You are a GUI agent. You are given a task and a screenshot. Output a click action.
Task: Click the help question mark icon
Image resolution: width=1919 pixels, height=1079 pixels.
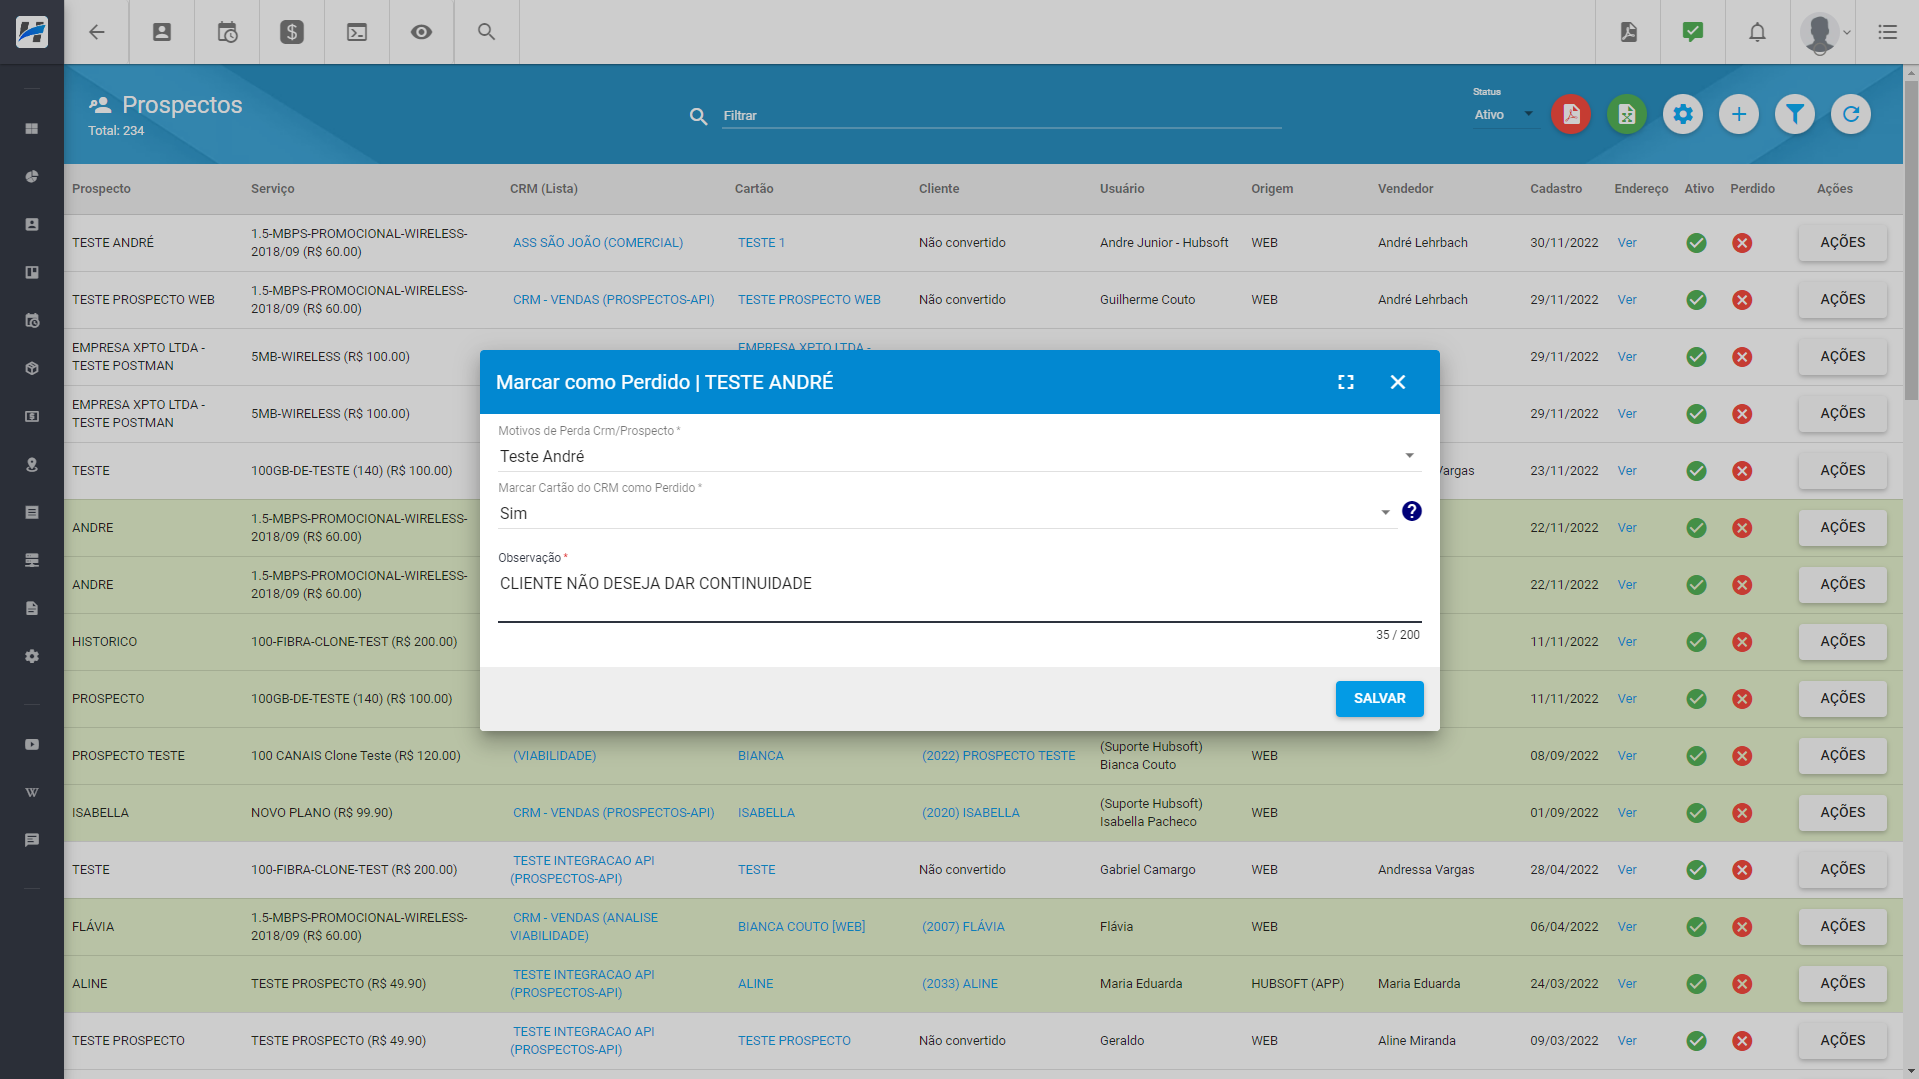point(1412,511)
